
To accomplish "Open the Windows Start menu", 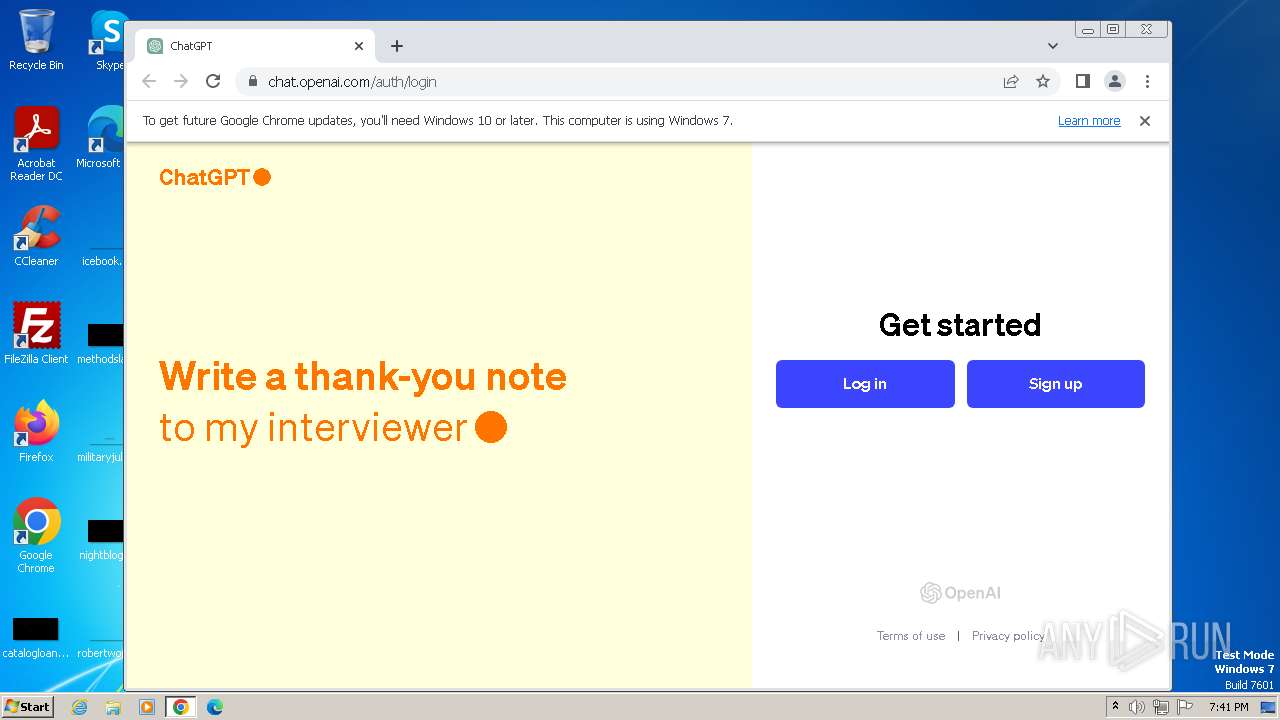I will (28, 707).
